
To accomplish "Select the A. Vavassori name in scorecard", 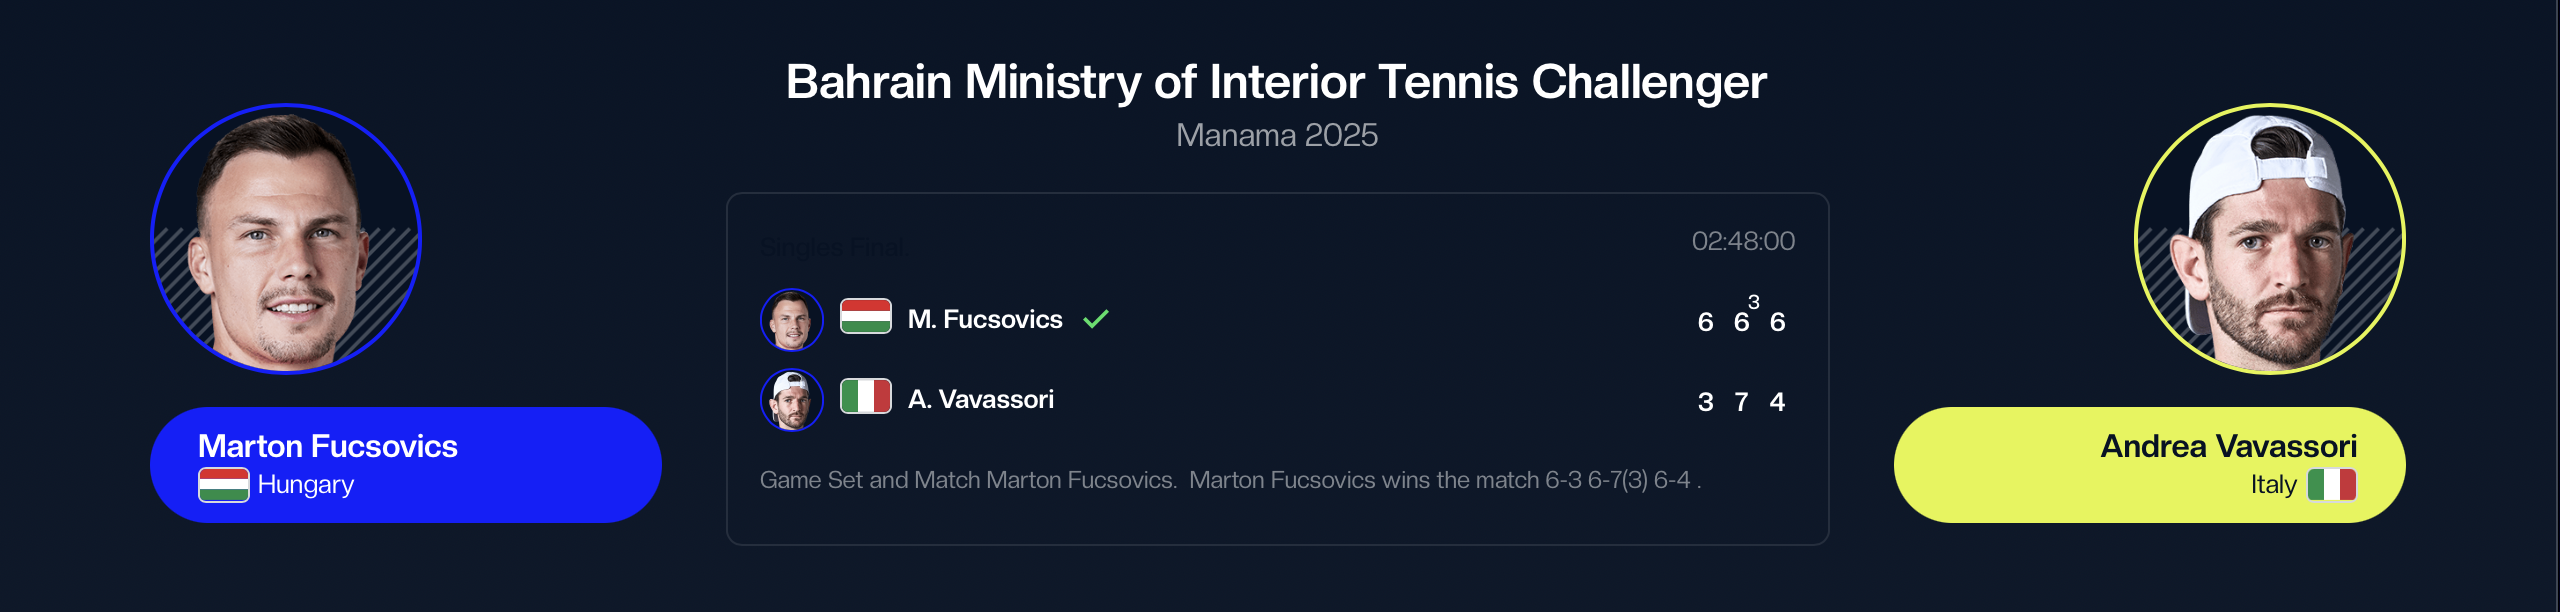I will pyautogui.click(x=981, y=399).
